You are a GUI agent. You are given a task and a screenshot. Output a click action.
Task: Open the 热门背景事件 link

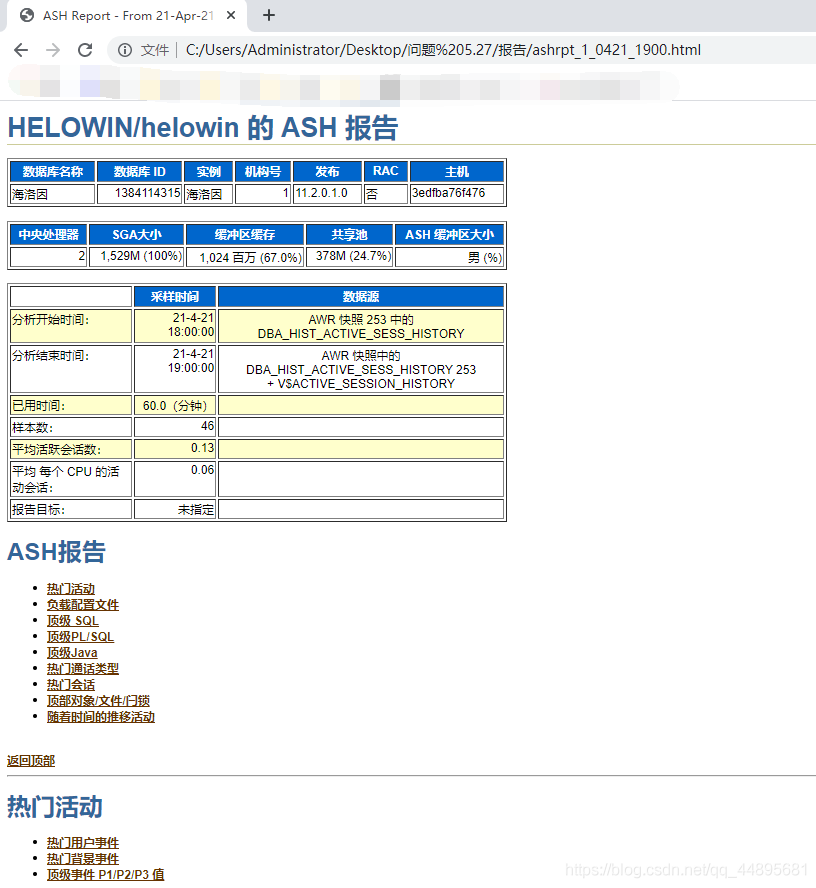pyautogui.click(x=83, y=859)
